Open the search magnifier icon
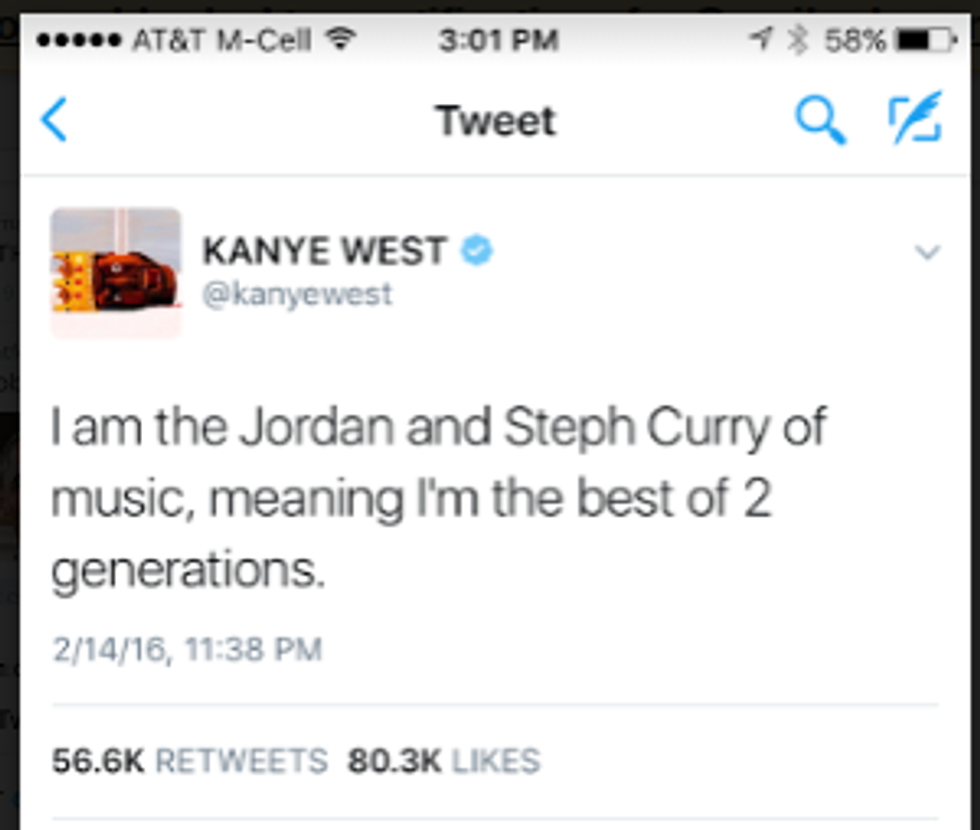 [x=821, y=119]
